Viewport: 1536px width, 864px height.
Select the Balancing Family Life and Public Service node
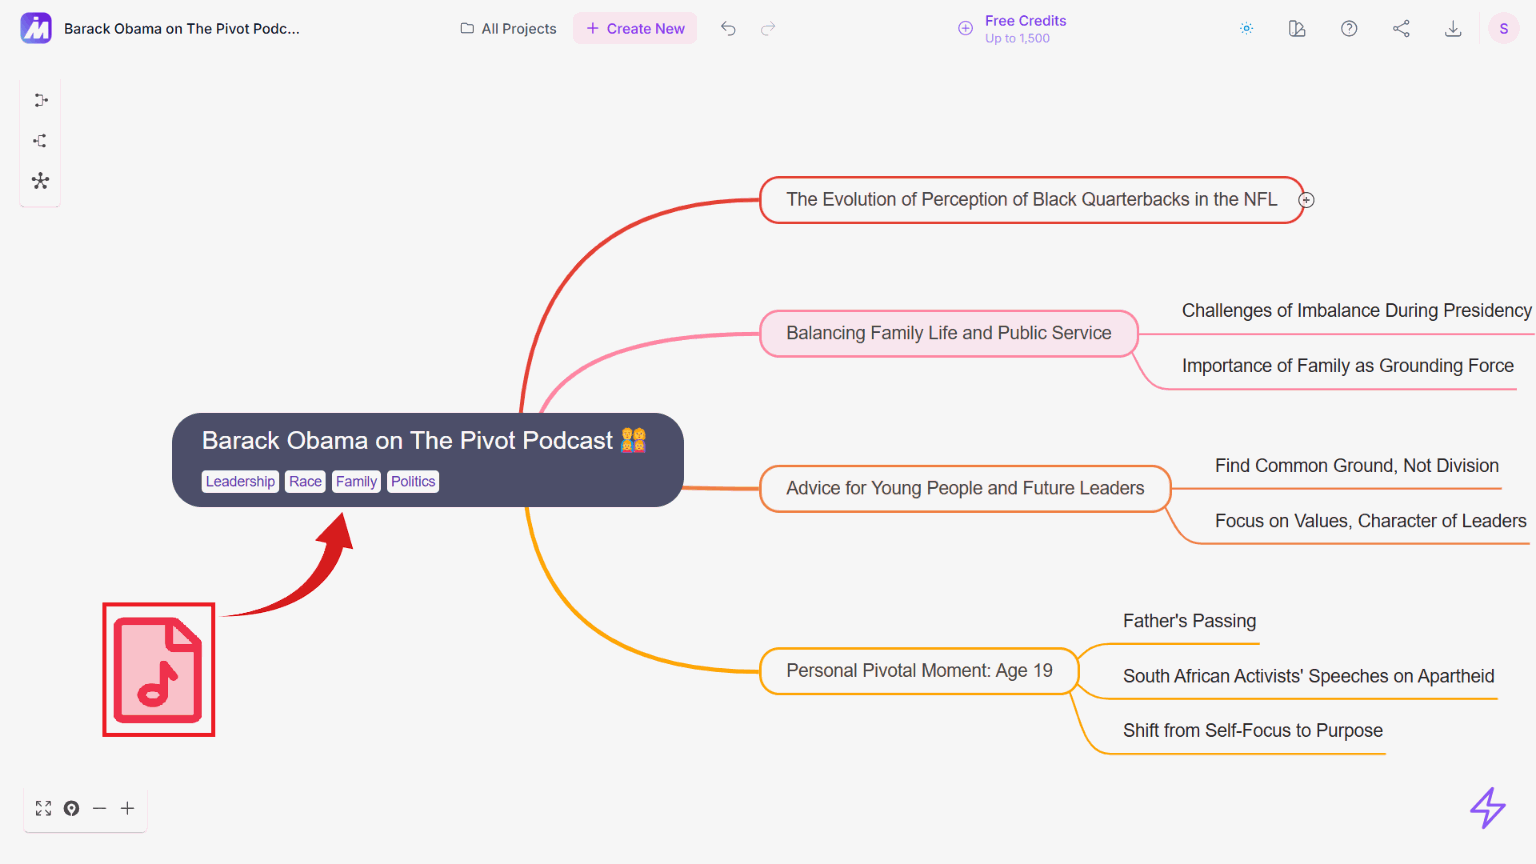[x=949, y=333]
